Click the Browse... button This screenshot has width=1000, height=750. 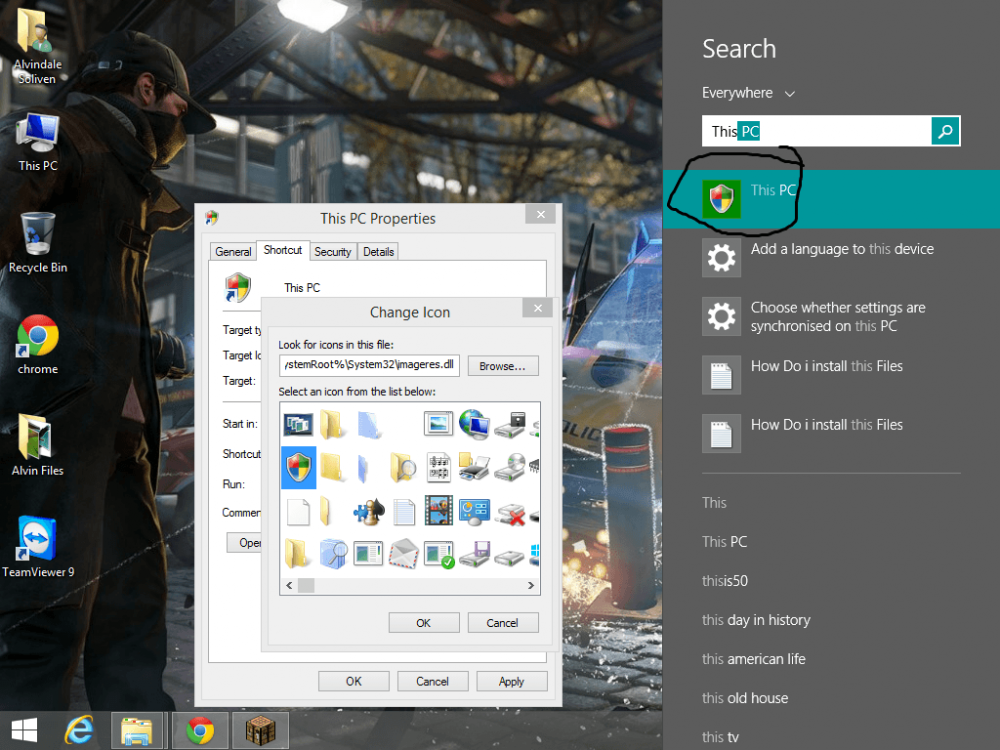(x=503, y=366)
